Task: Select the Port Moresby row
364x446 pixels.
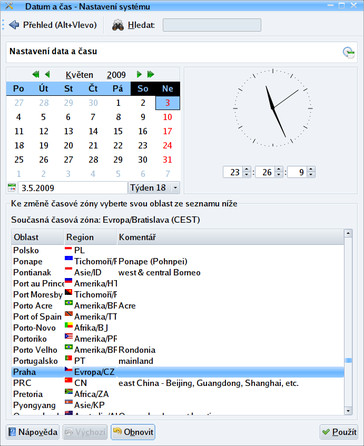Action: click(x=178, y=294)
